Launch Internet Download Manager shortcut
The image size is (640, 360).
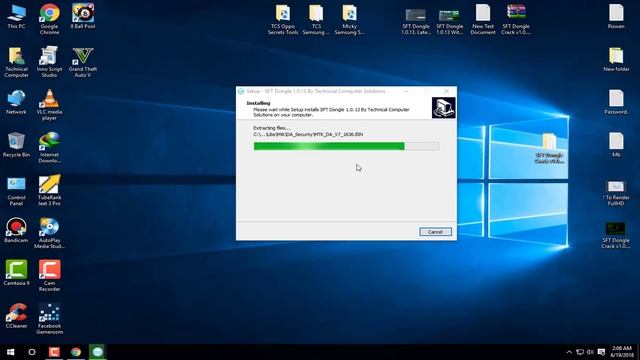point(49,148)
